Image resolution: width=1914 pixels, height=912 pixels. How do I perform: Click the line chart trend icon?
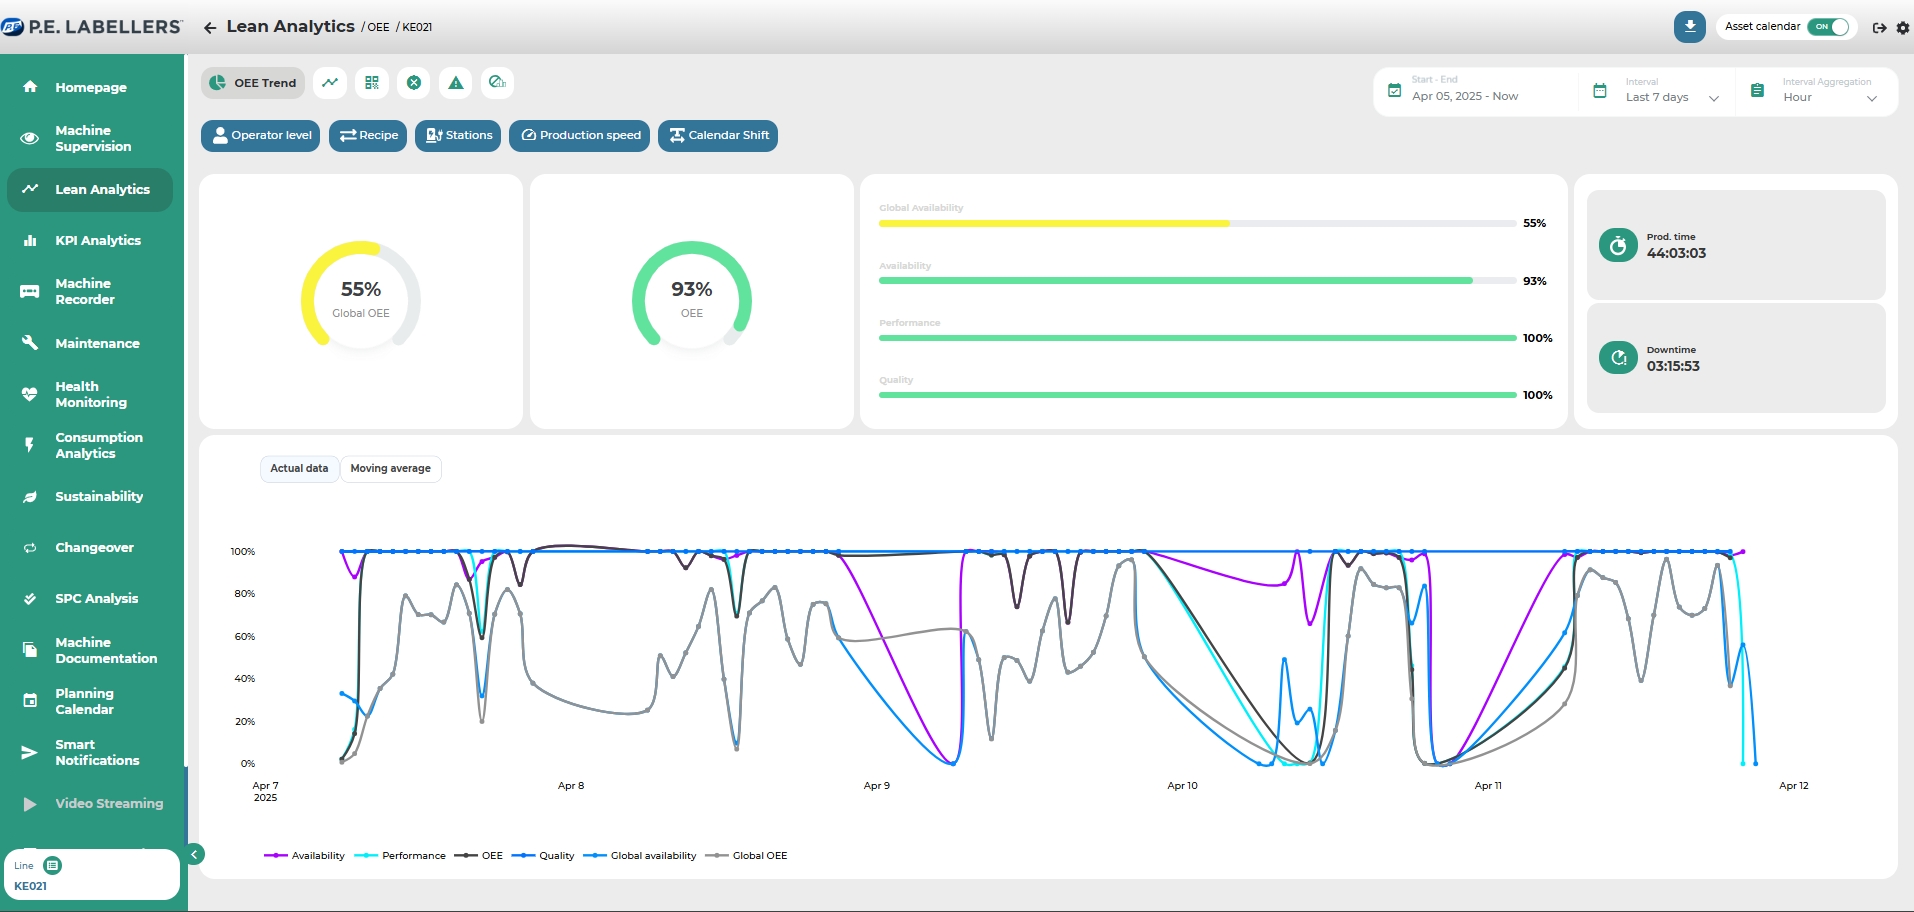[x=330, y=83]
